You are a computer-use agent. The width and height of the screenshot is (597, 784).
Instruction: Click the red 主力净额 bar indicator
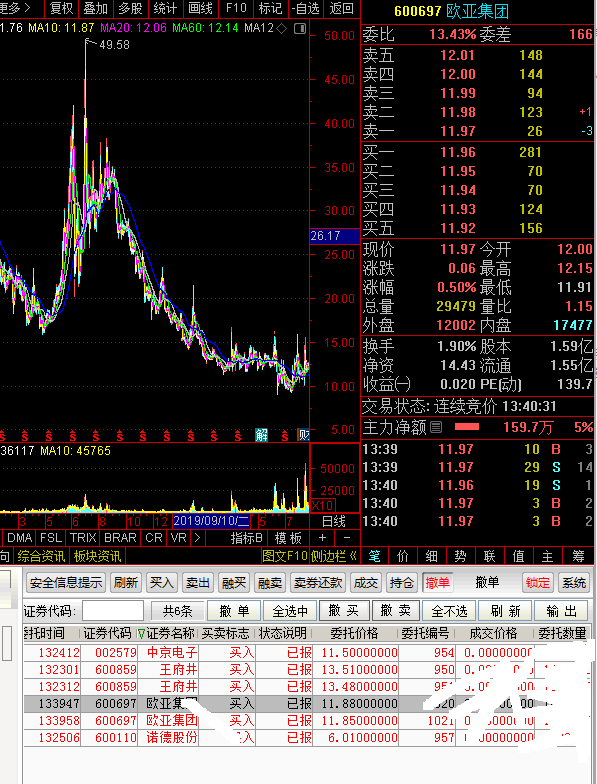pos(467,426)
